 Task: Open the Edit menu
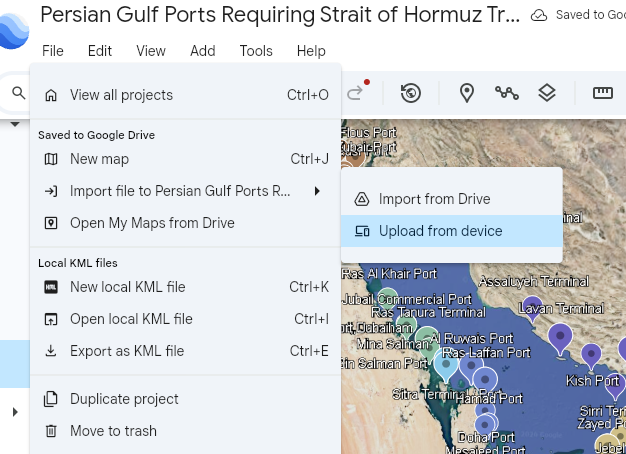[100, 51]
